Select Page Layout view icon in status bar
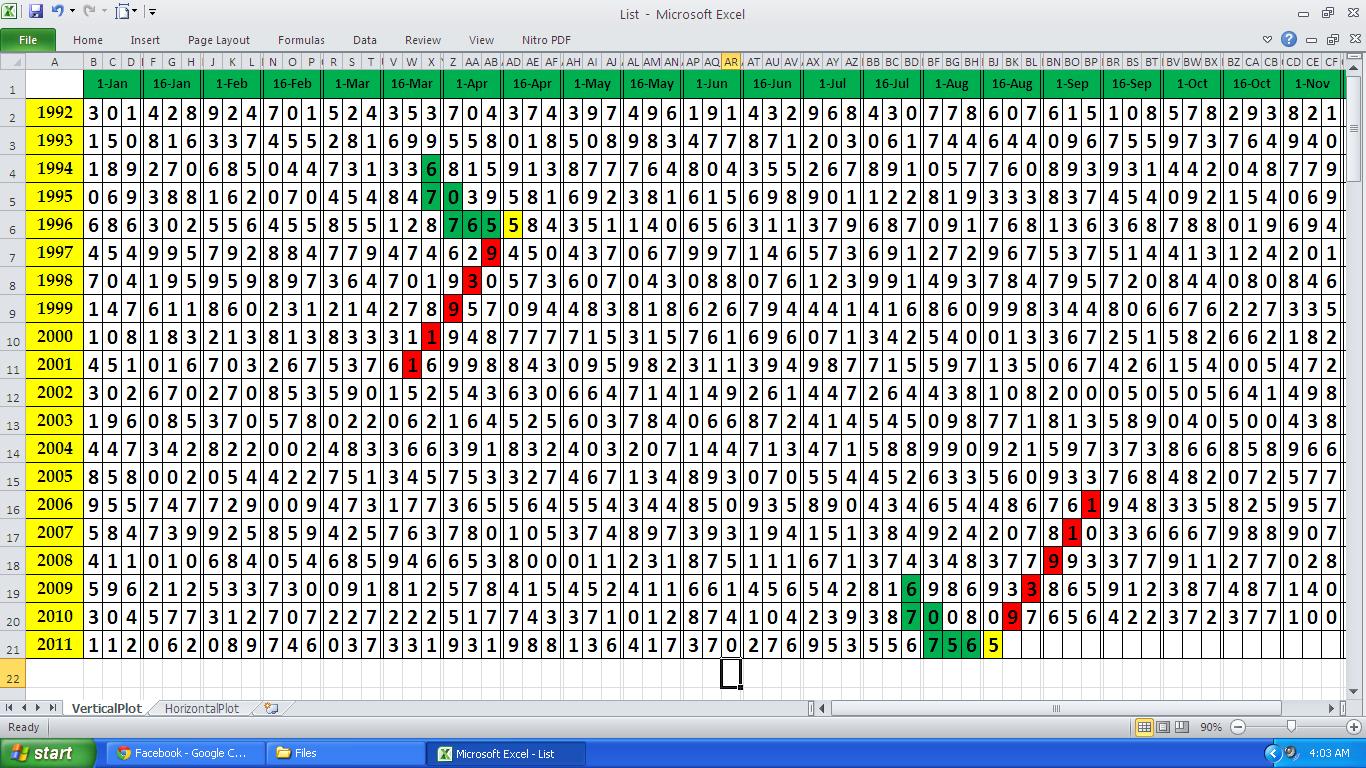The height and width of the screenshot is (768, 1366). pyautogui.click(x=1164, y=727)
